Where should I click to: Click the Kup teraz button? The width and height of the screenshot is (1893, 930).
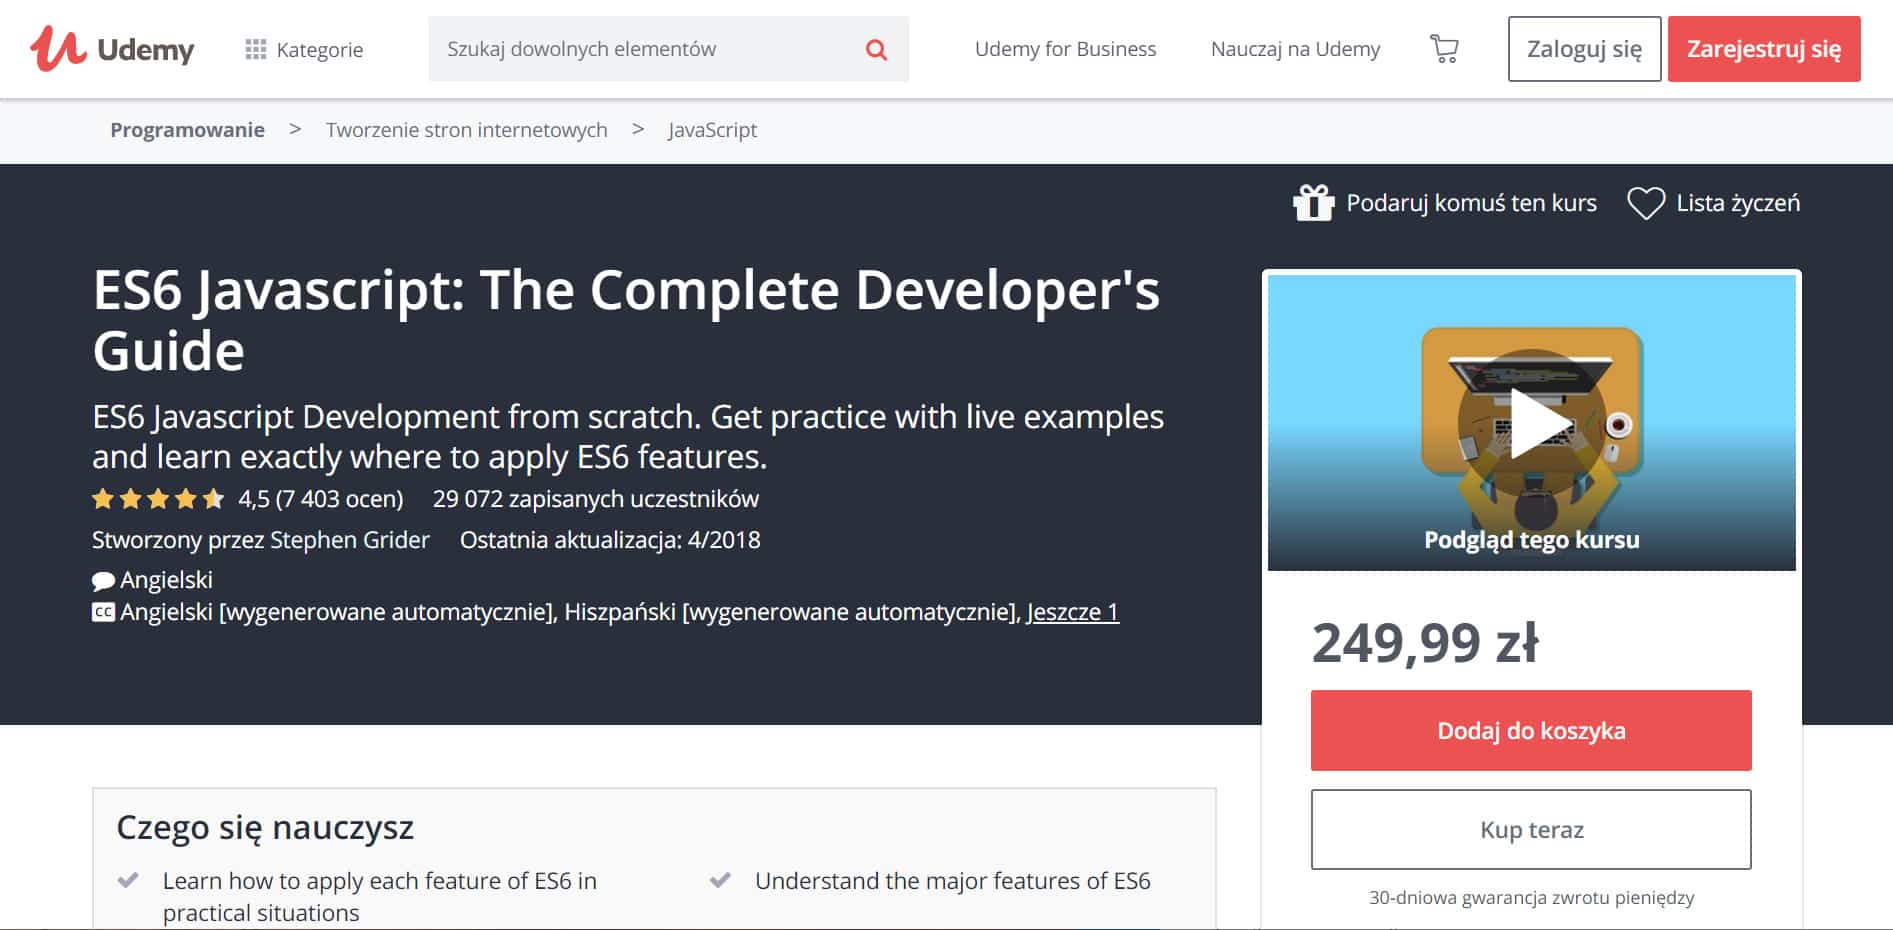click(1531, 829)
